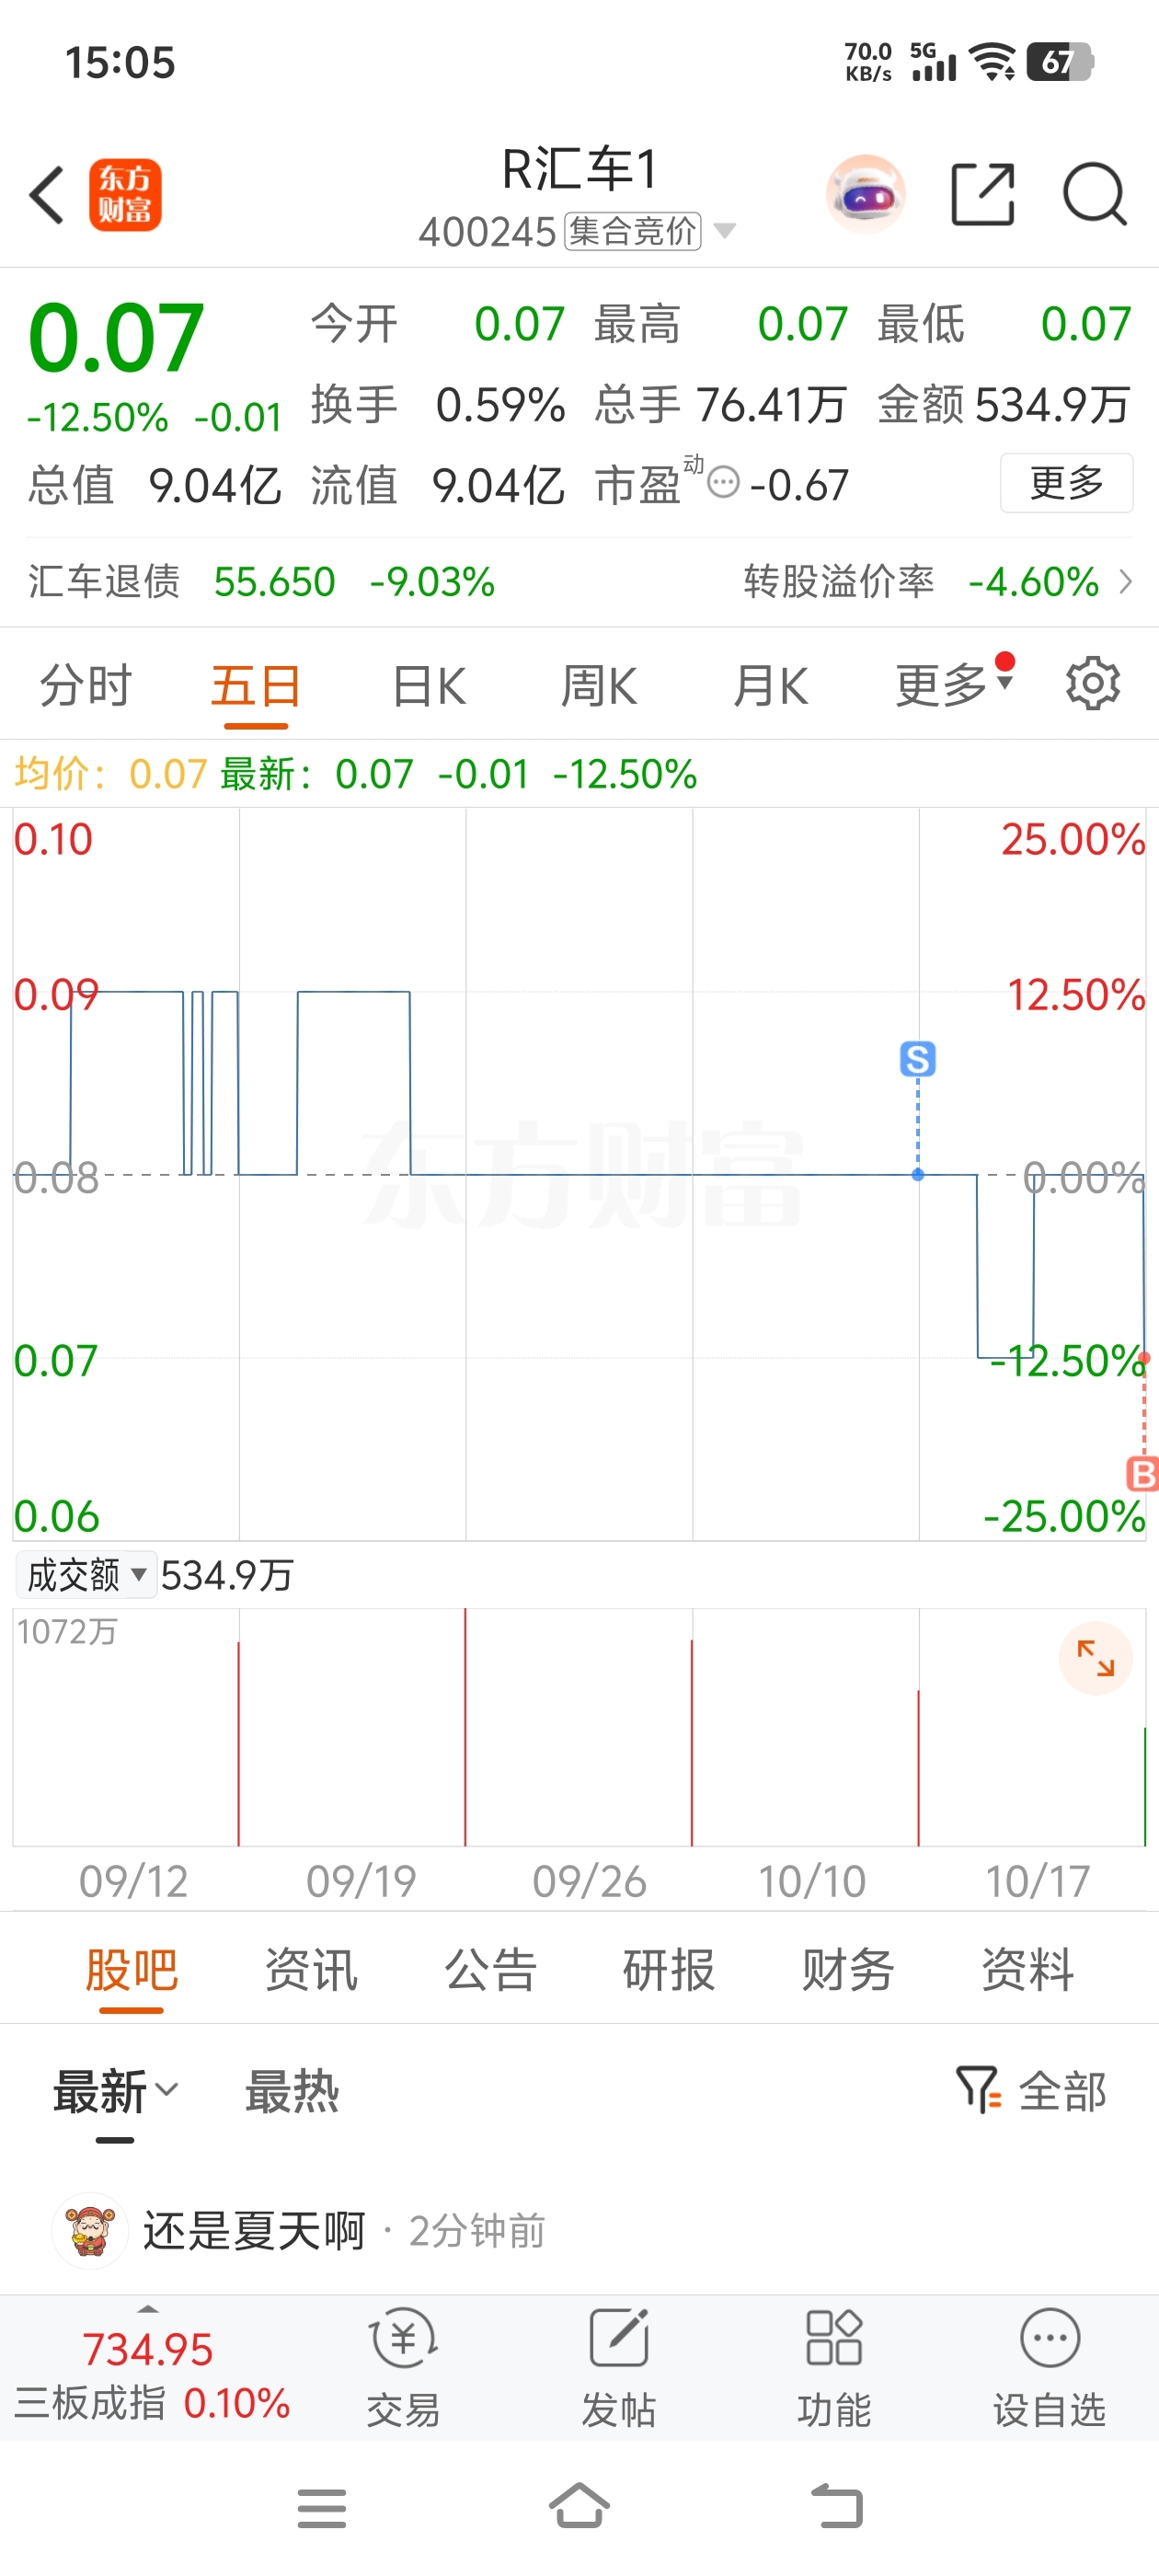
Task: Open the 功能 functions icon
Action: (x=834, y=2367)
